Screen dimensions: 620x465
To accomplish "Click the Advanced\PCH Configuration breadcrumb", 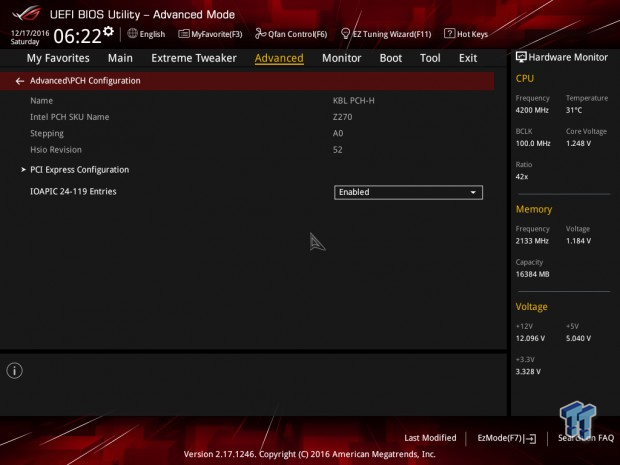I will [x=85, y=81].
